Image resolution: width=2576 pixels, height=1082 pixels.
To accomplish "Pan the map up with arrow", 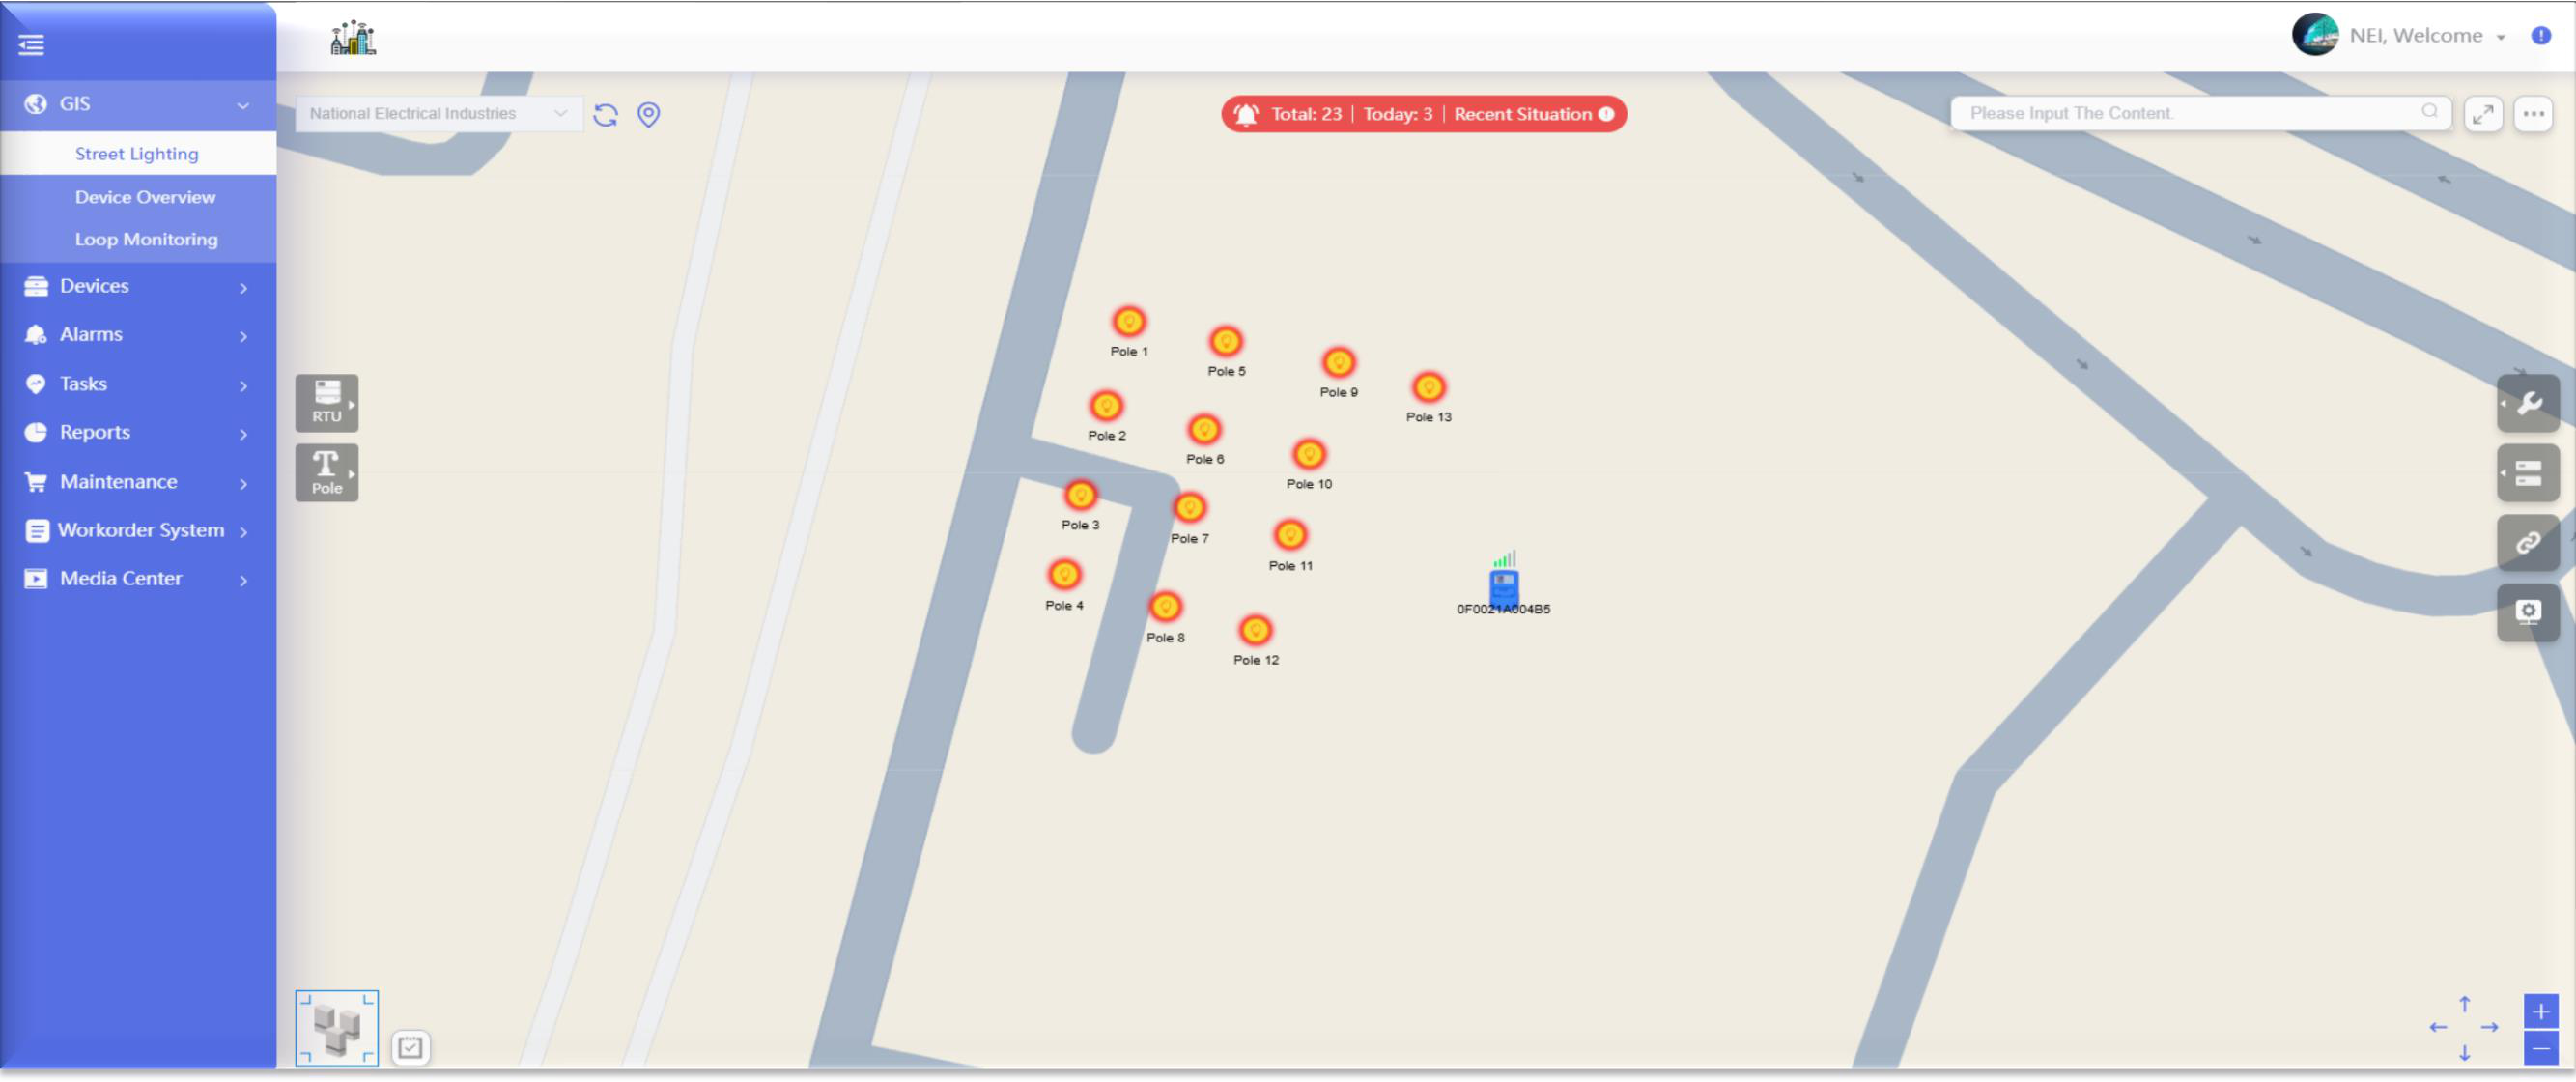I will pos(2464,1003).
